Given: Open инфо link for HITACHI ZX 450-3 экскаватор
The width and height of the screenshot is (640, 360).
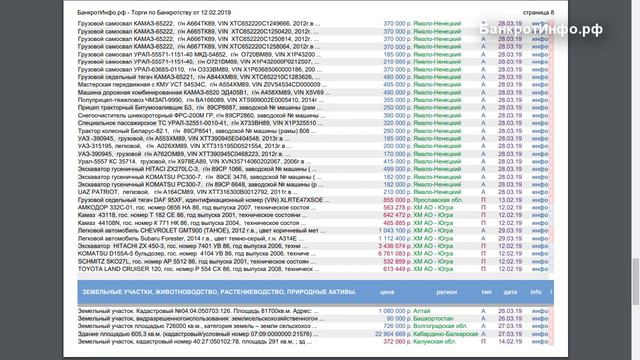Looking at the screenshot, I should click(540, 246).
